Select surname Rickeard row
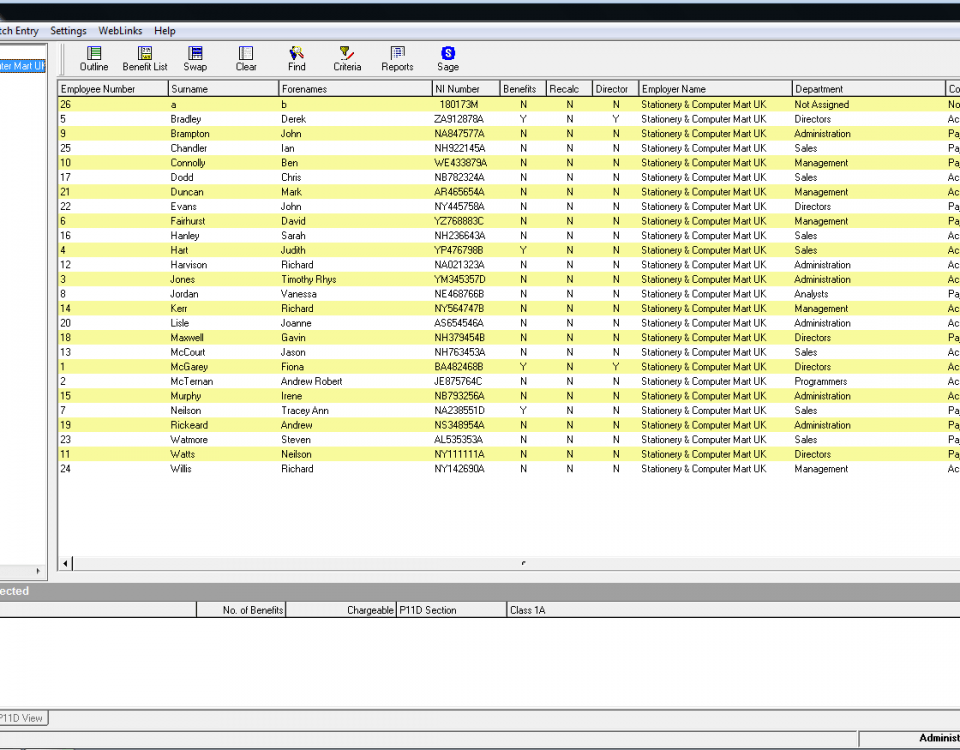Image resolution: width=960 pixels, height=750 pixels. pos(189,426)
